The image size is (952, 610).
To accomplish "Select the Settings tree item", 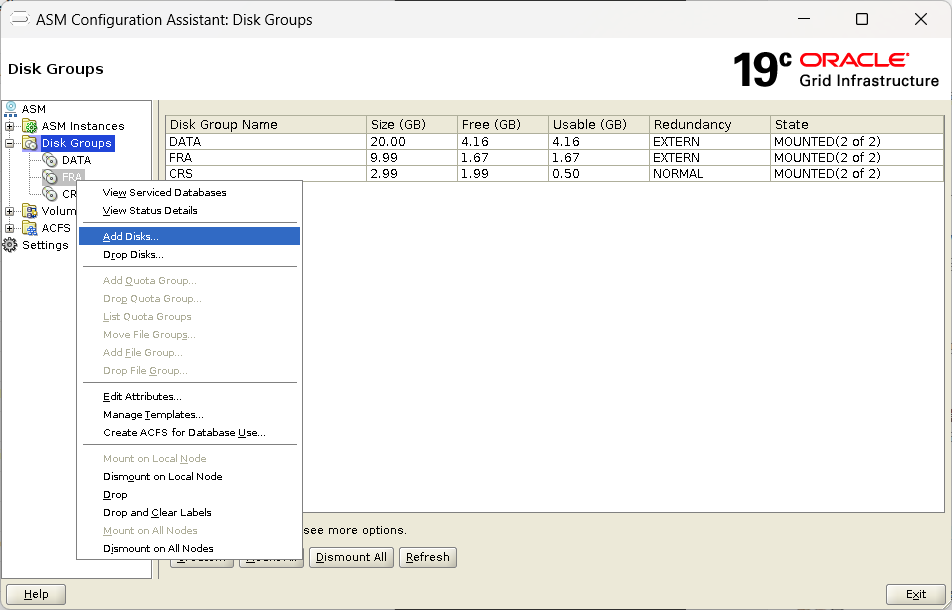I will (46, 245).
